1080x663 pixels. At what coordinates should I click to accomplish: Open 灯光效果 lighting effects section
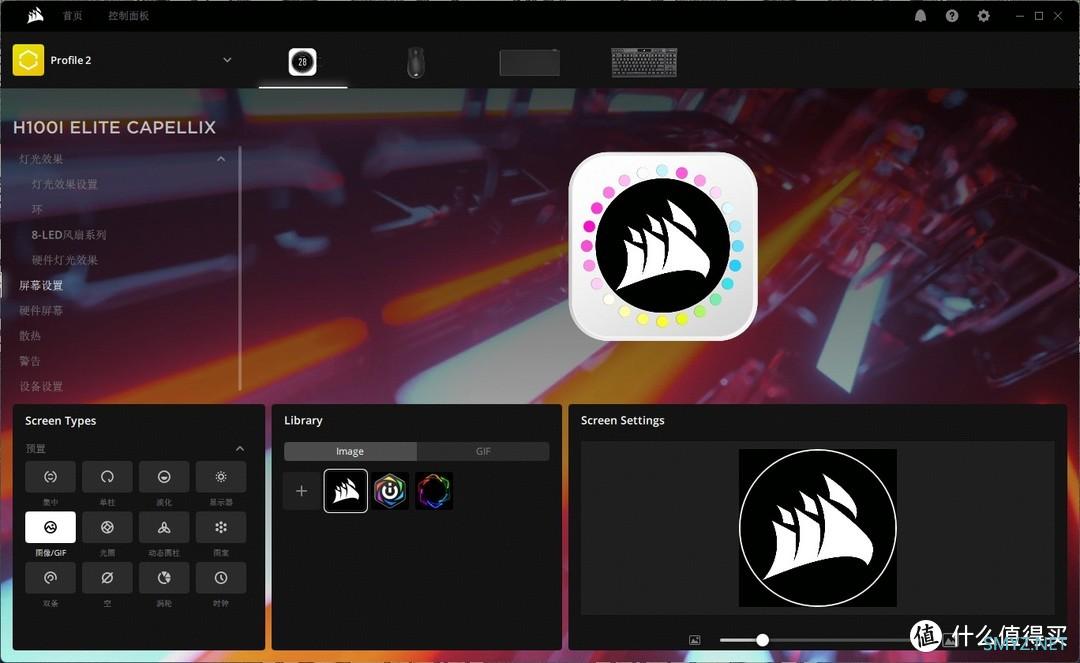point(41,159)
